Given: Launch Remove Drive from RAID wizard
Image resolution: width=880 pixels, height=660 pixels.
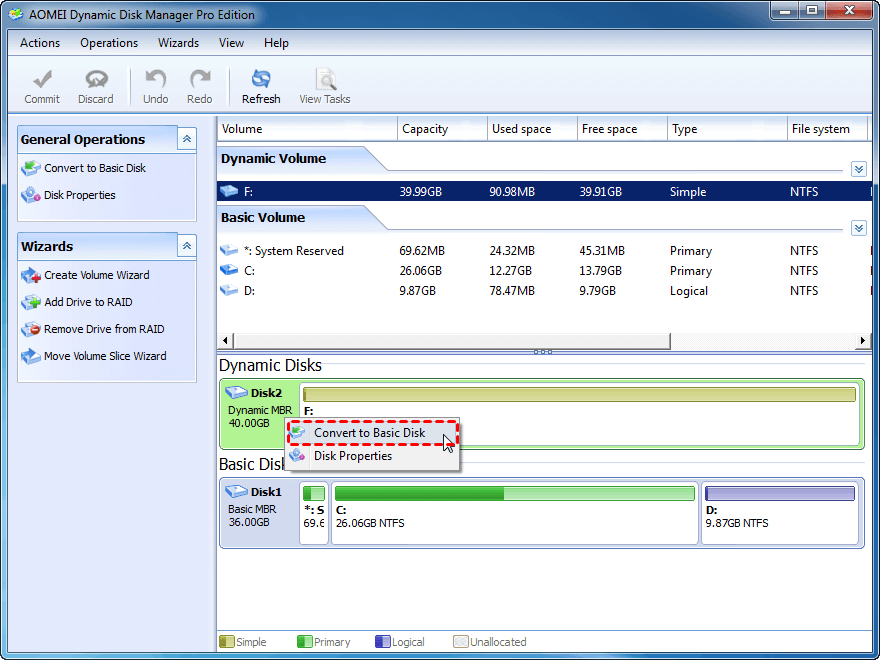Looking at the screenshot, I should (104, 329).
